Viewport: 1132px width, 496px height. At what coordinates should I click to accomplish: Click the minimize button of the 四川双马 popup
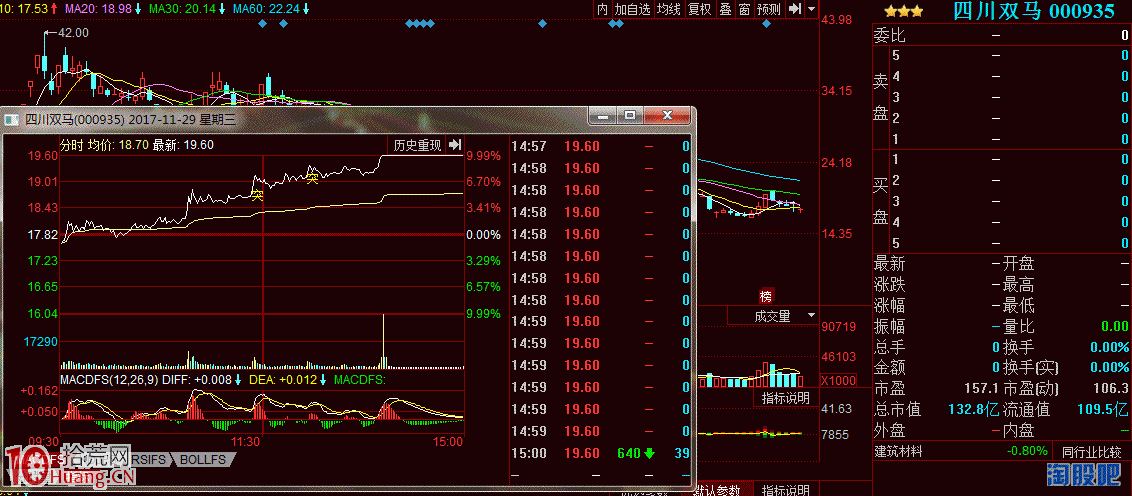click(604, 116)
